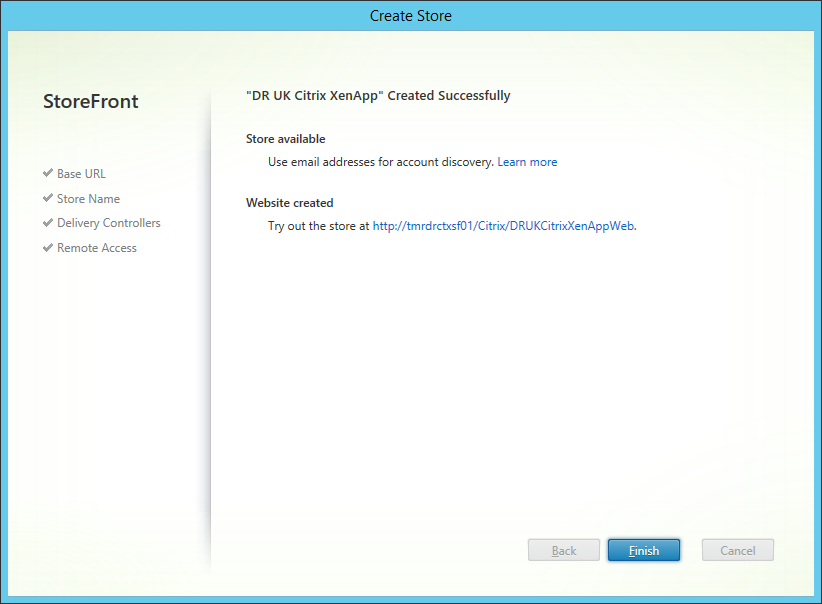This screenshot has height=604, width=822.
Task: Click the "Try out the store at" text
Action: 319,226
